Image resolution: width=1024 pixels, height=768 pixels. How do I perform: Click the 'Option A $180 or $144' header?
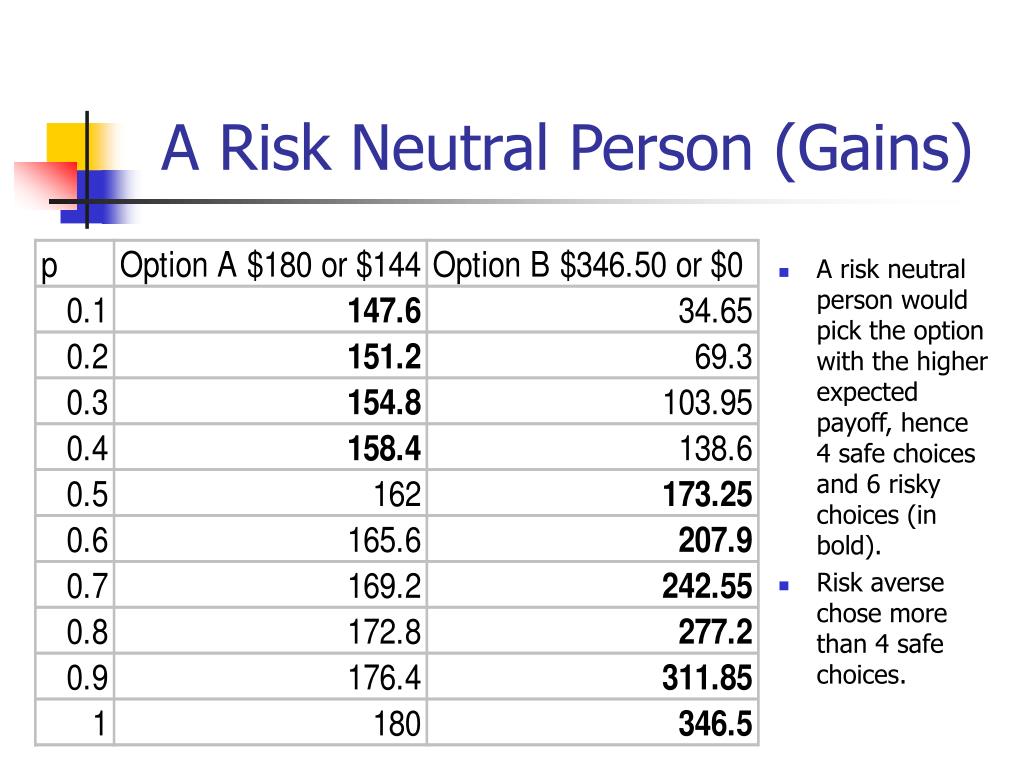click(270, 264)
